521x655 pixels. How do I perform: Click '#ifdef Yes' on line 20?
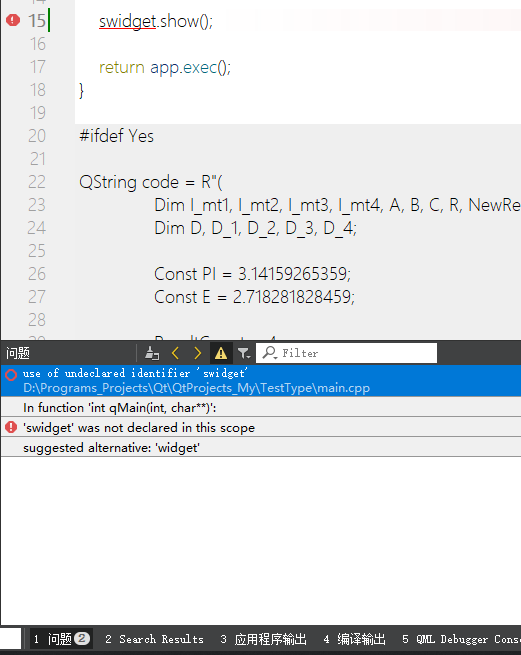point(117,136)
